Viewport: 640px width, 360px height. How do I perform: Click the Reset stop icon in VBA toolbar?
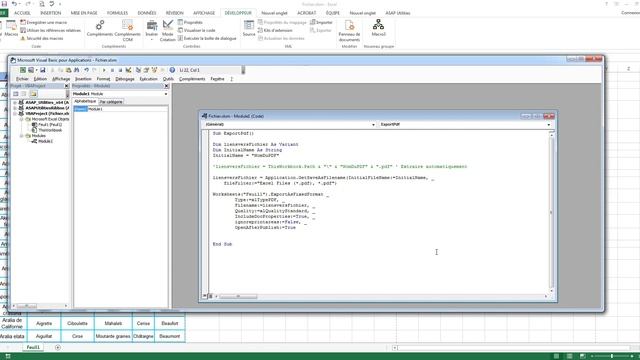click(120, 70)
